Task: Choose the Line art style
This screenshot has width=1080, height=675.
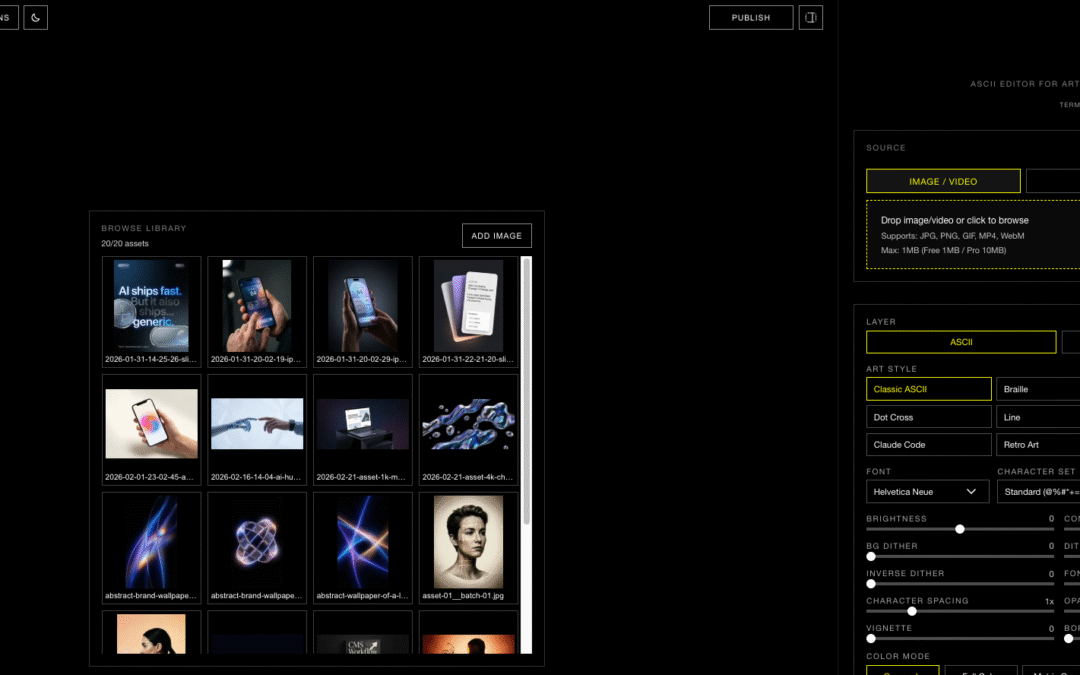Action: click(x=1038, y=417)
